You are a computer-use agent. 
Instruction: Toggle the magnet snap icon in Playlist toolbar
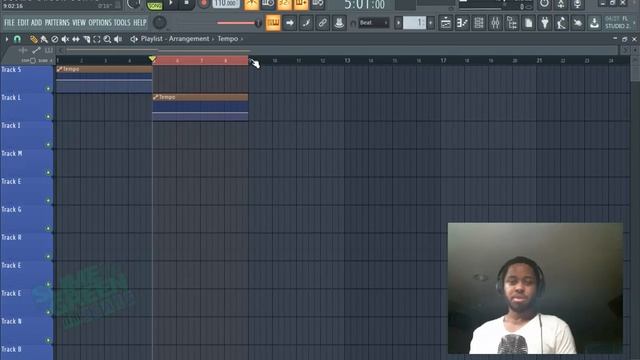(x=17, y=39)
